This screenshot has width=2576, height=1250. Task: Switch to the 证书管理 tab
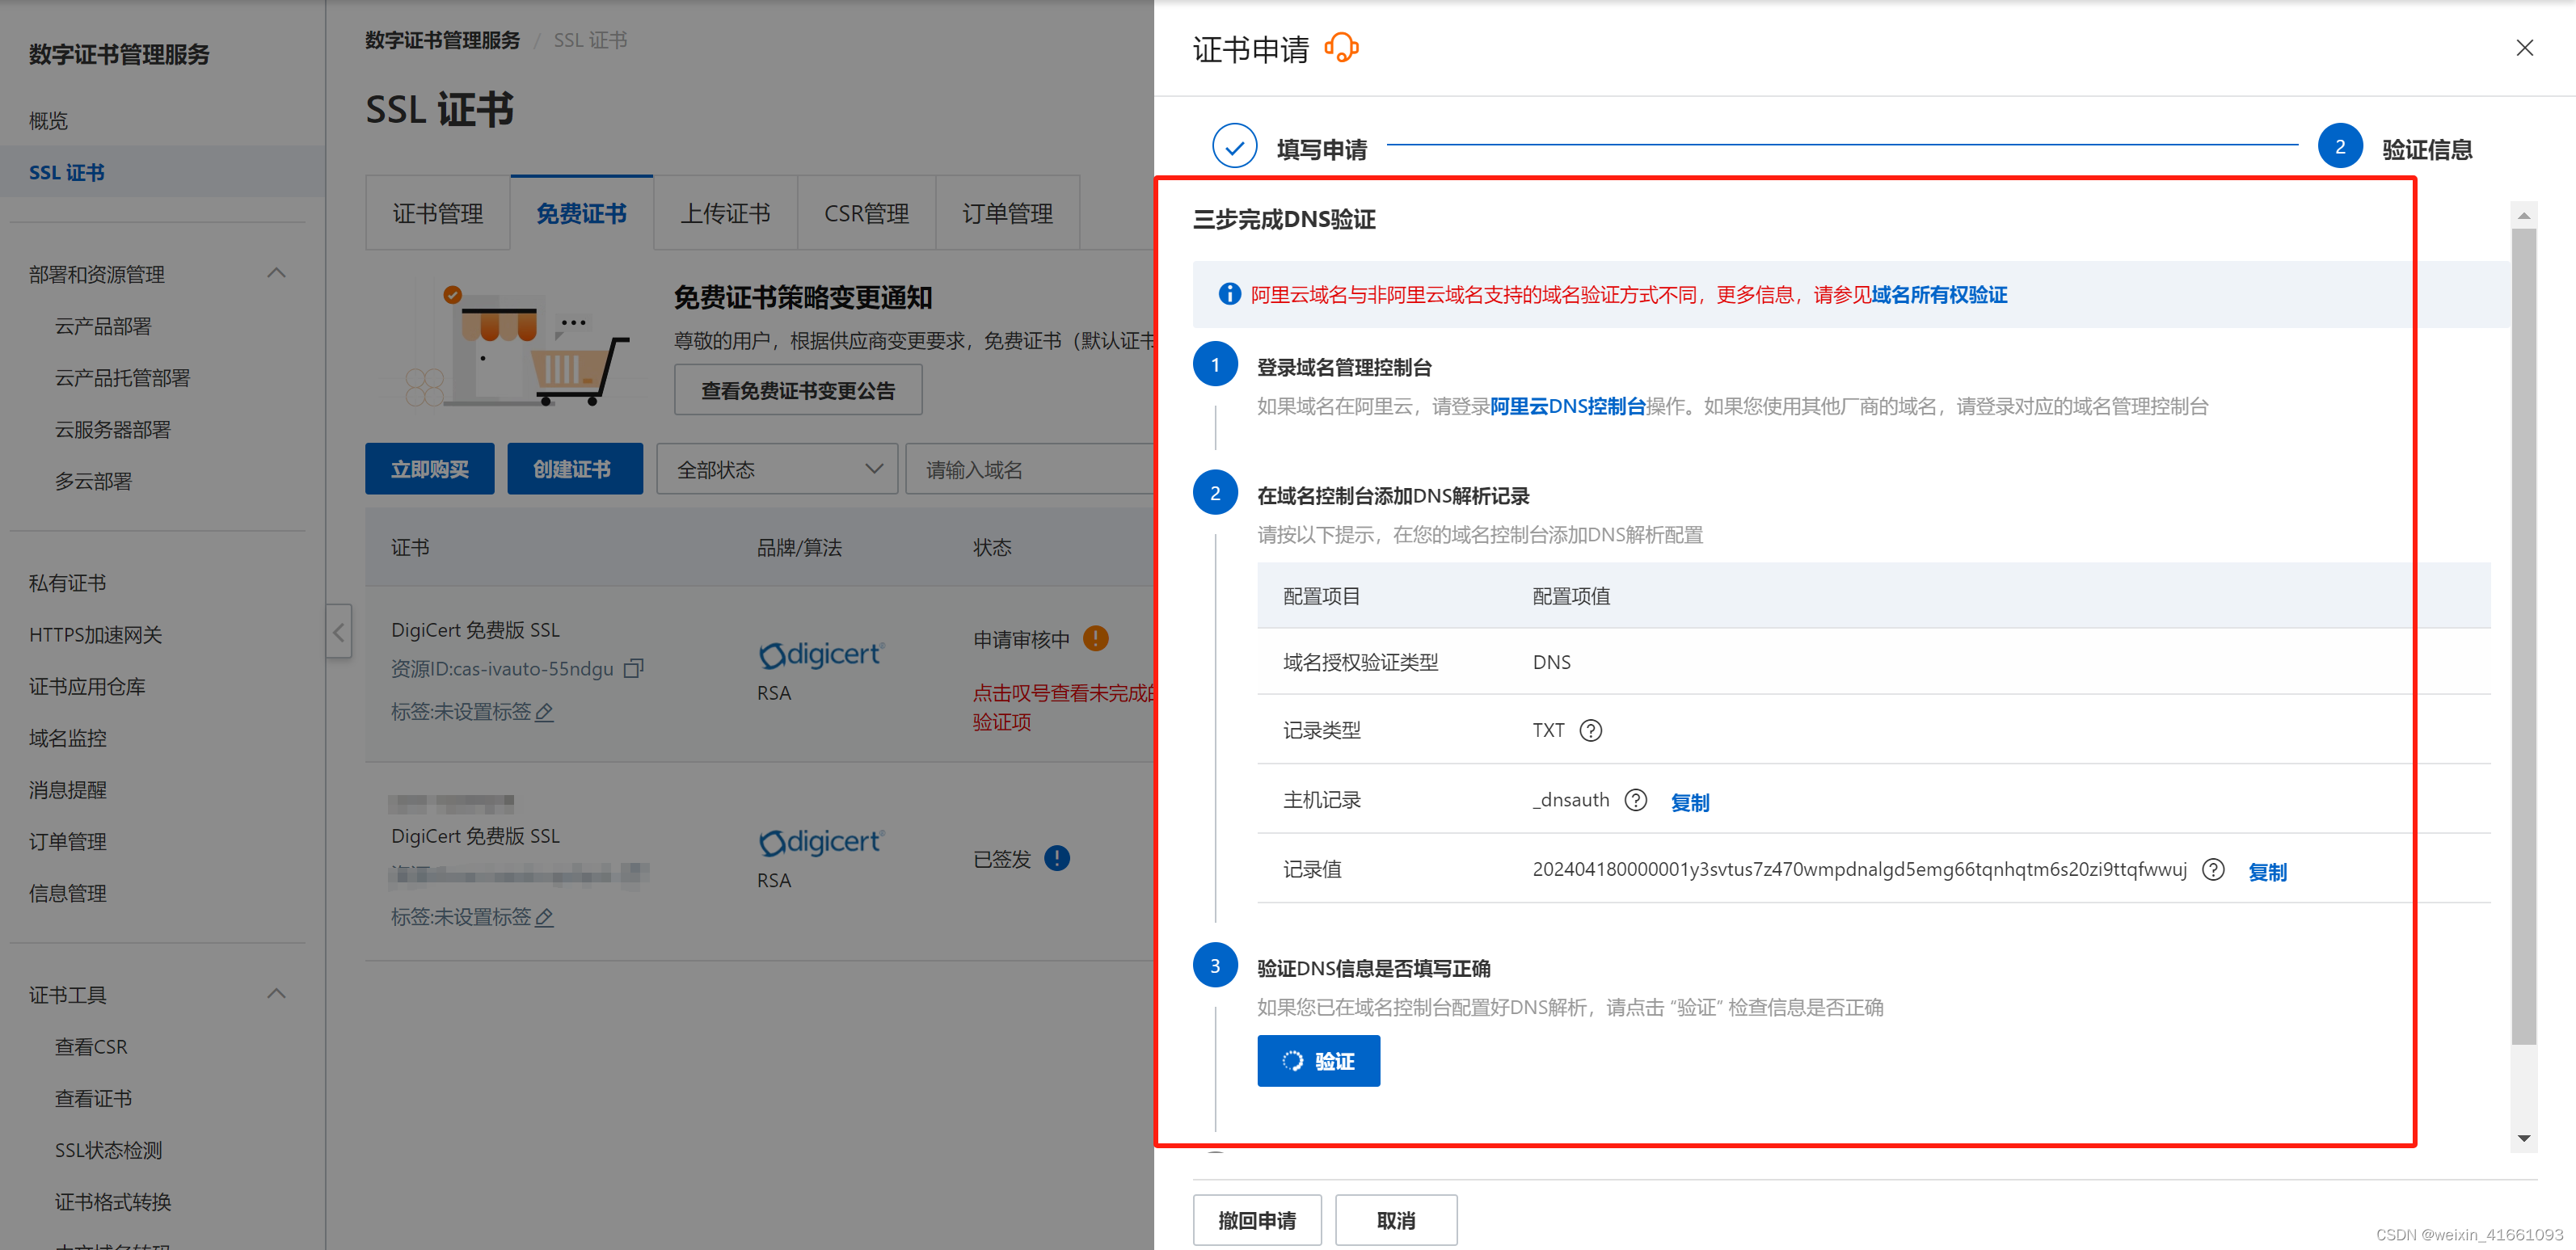coord(438,213)
